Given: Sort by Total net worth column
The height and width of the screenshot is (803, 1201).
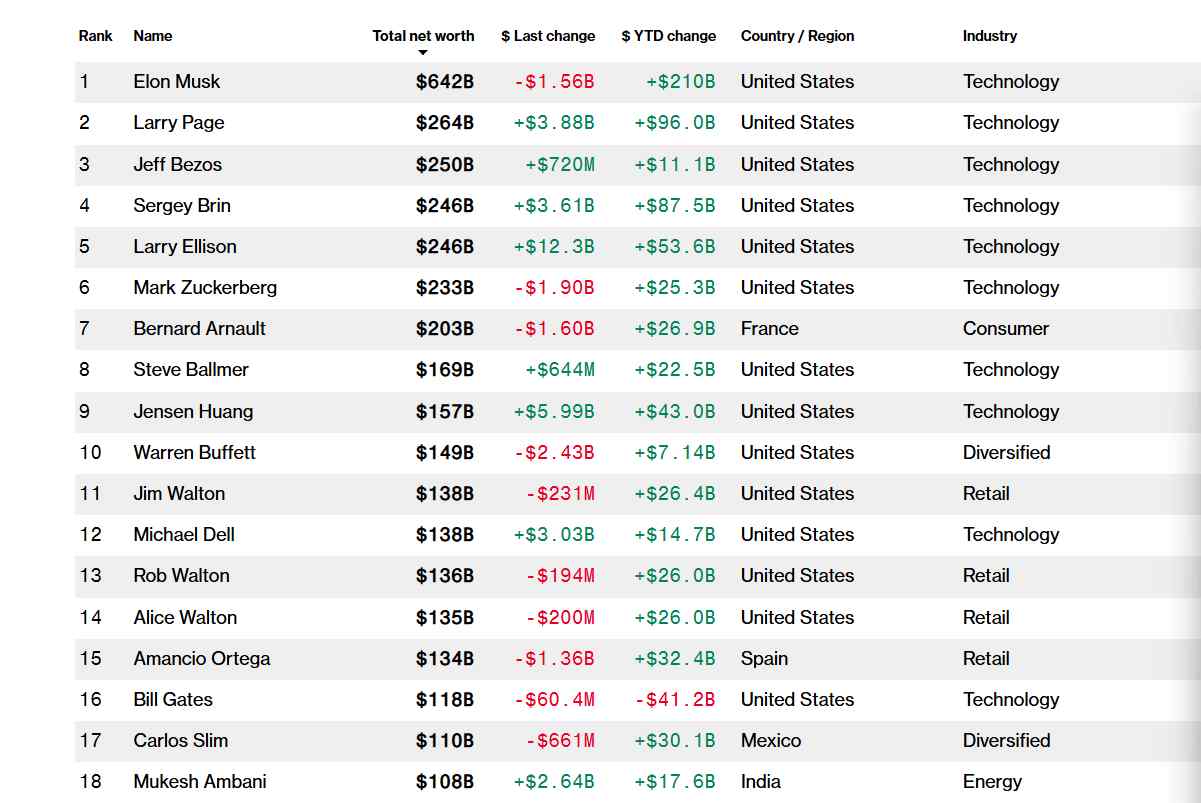Looking at the screenshot, I should click(423, 36).
